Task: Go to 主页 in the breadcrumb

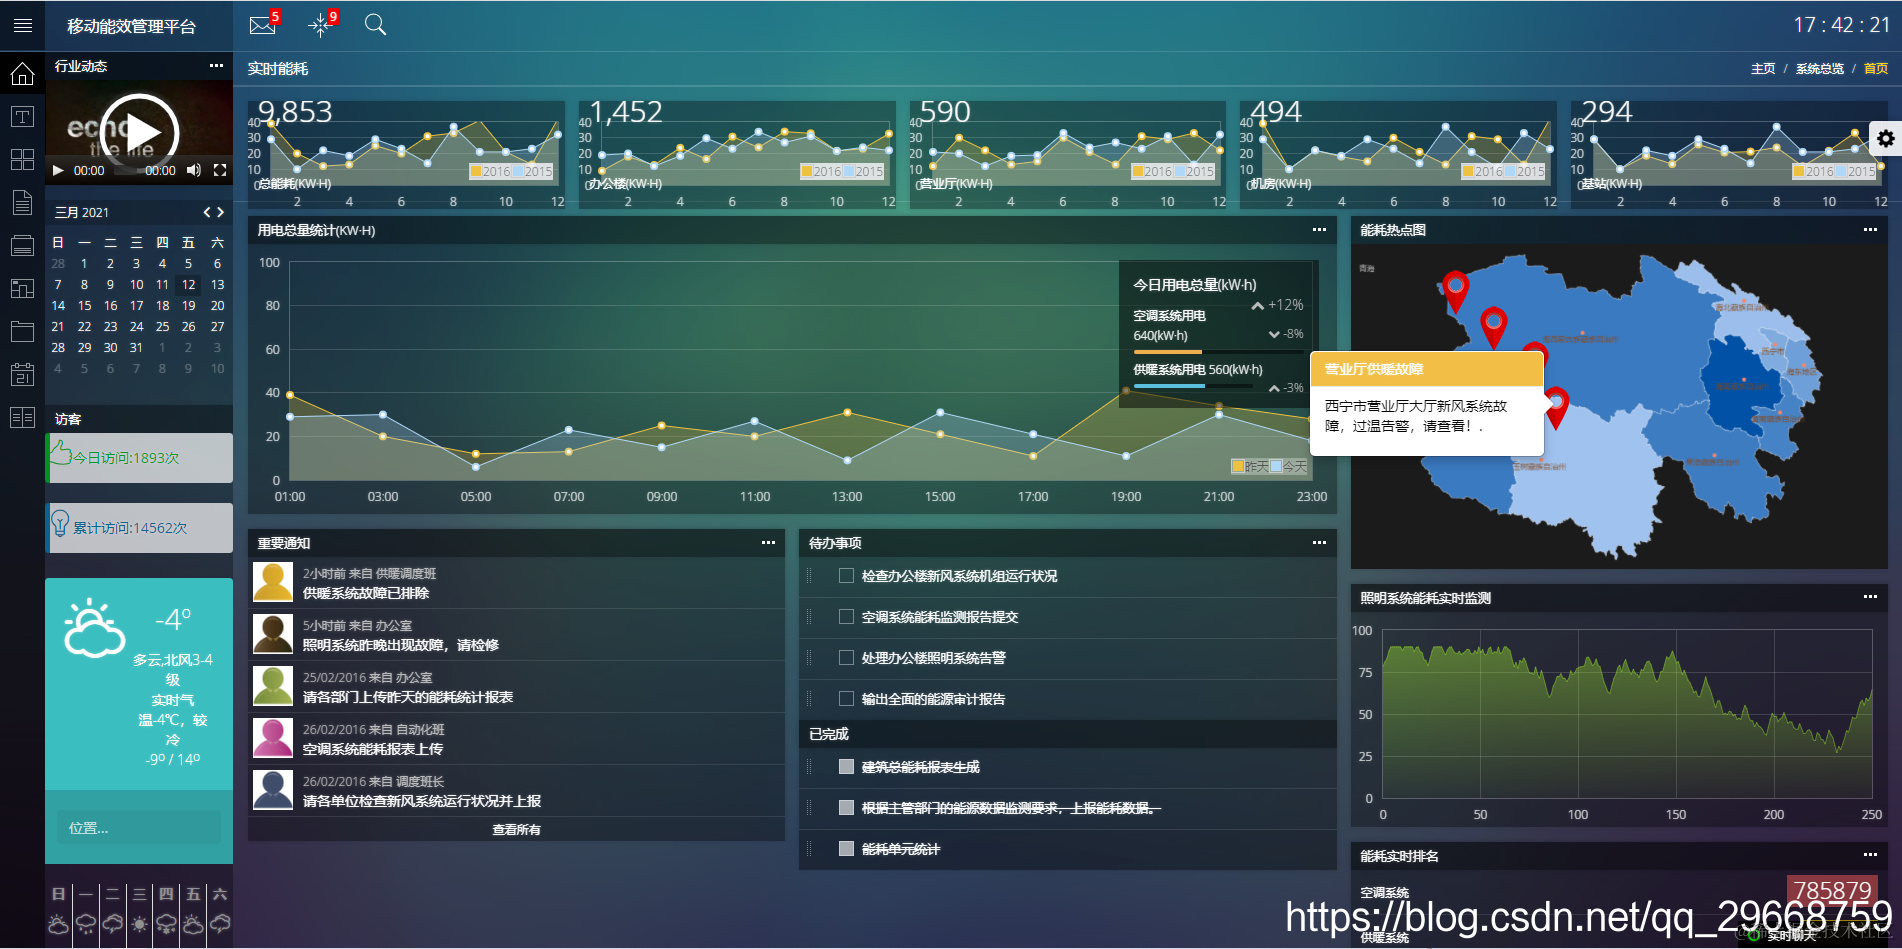Action: [x=1763, y=69]
